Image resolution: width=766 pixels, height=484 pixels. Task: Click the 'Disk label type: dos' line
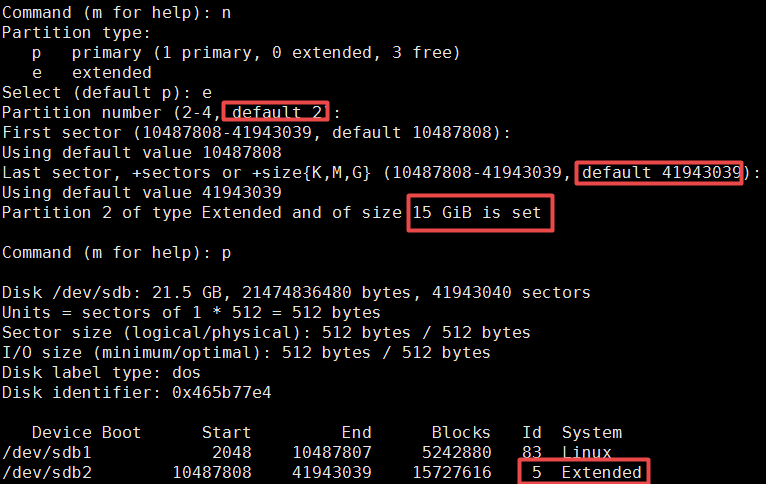pos(101,373)
